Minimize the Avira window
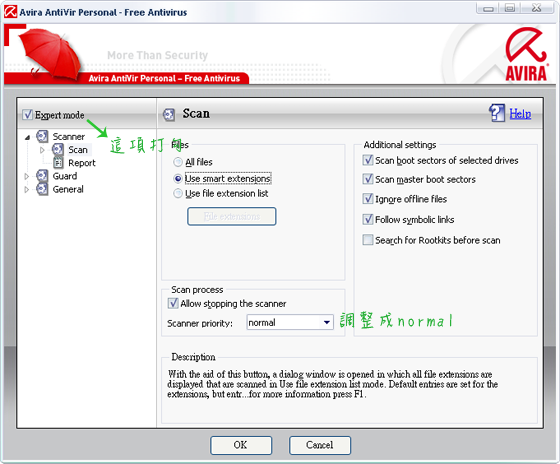This screenshot has width=560, height=464. 489,8
